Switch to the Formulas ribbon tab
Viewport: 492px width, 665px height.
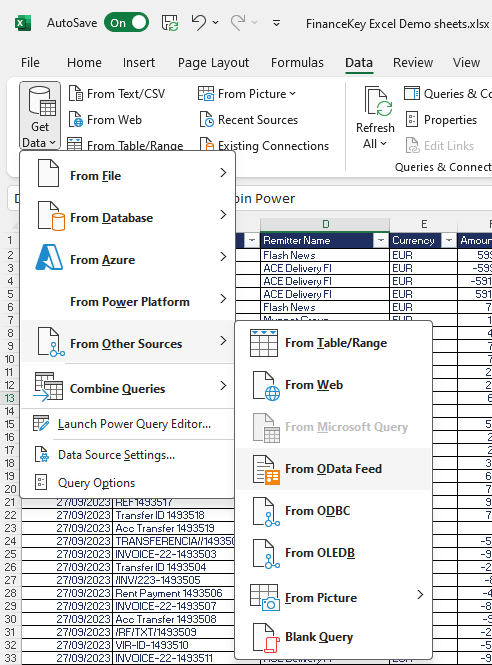click(x=297, y=63)
